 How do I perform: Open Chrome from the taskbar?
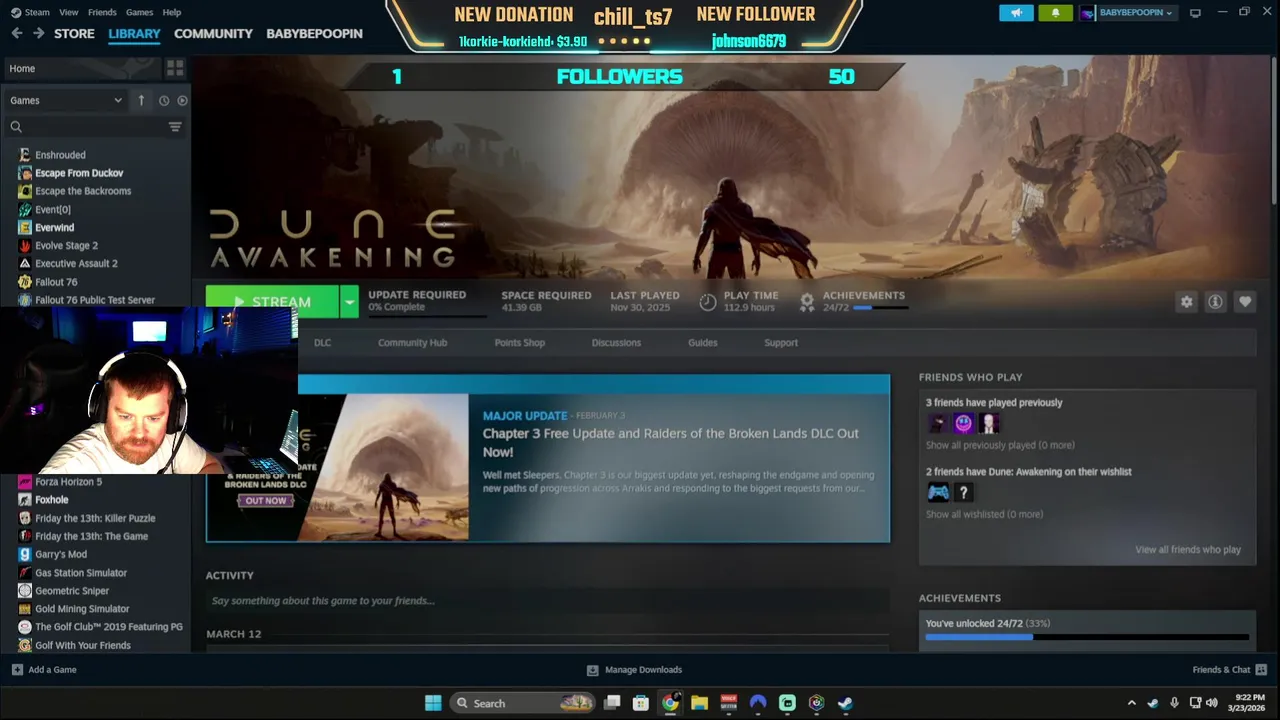click(x=670, y=703)
